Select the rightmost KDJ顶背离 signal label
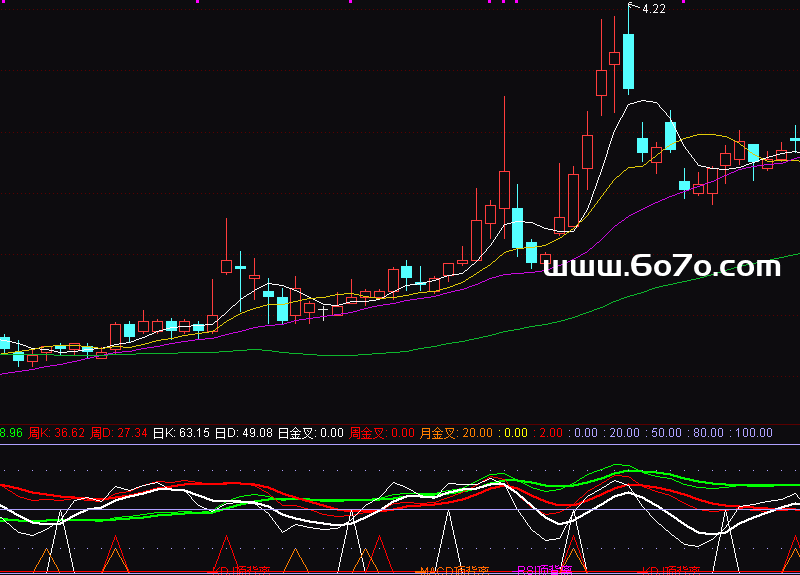Screen dimensions: 800x575 coord(667,570)
